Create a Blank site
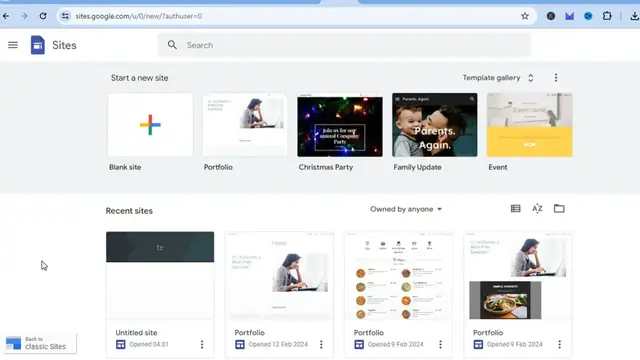The height and width of the screenshot is (360, 640). pyautogui.click(x=150, y=125)
